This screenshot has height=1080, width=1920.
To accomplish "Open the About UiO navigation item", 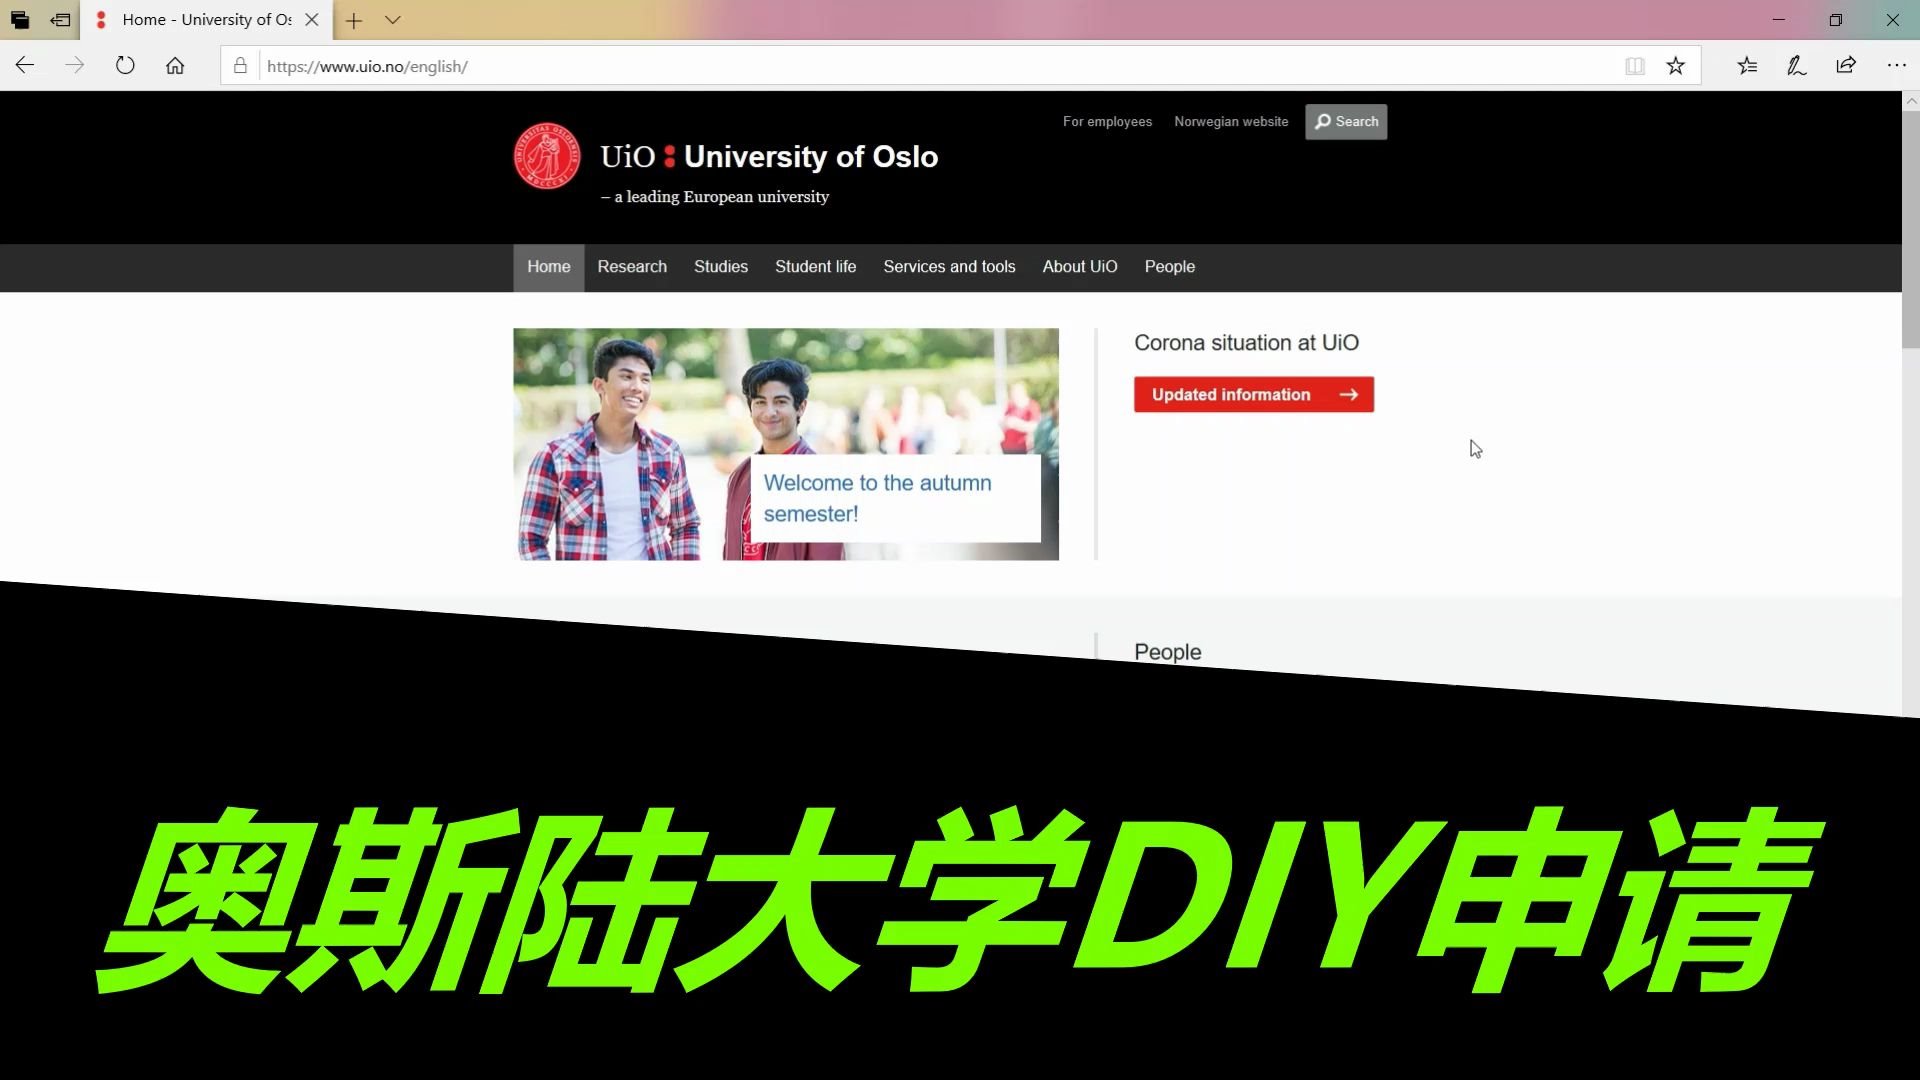I will coord(1080,267).
